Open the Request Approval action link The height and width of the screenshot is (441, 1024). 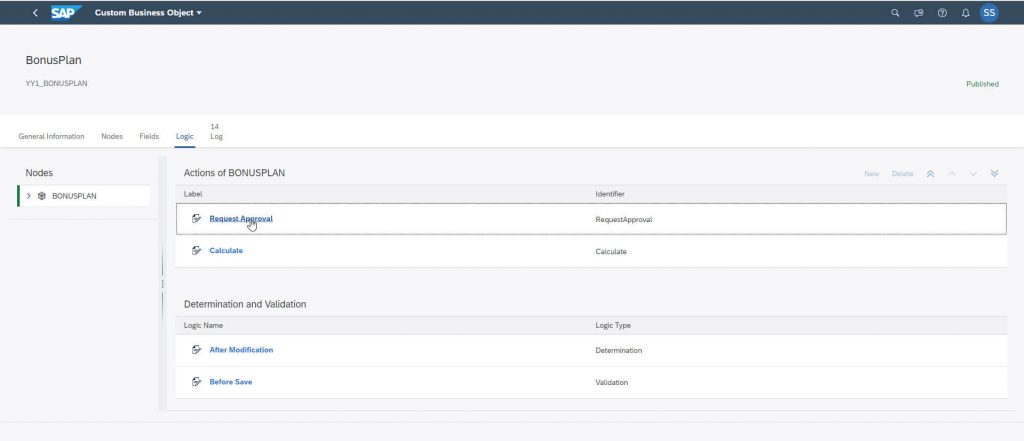click(x=241, y=219)
